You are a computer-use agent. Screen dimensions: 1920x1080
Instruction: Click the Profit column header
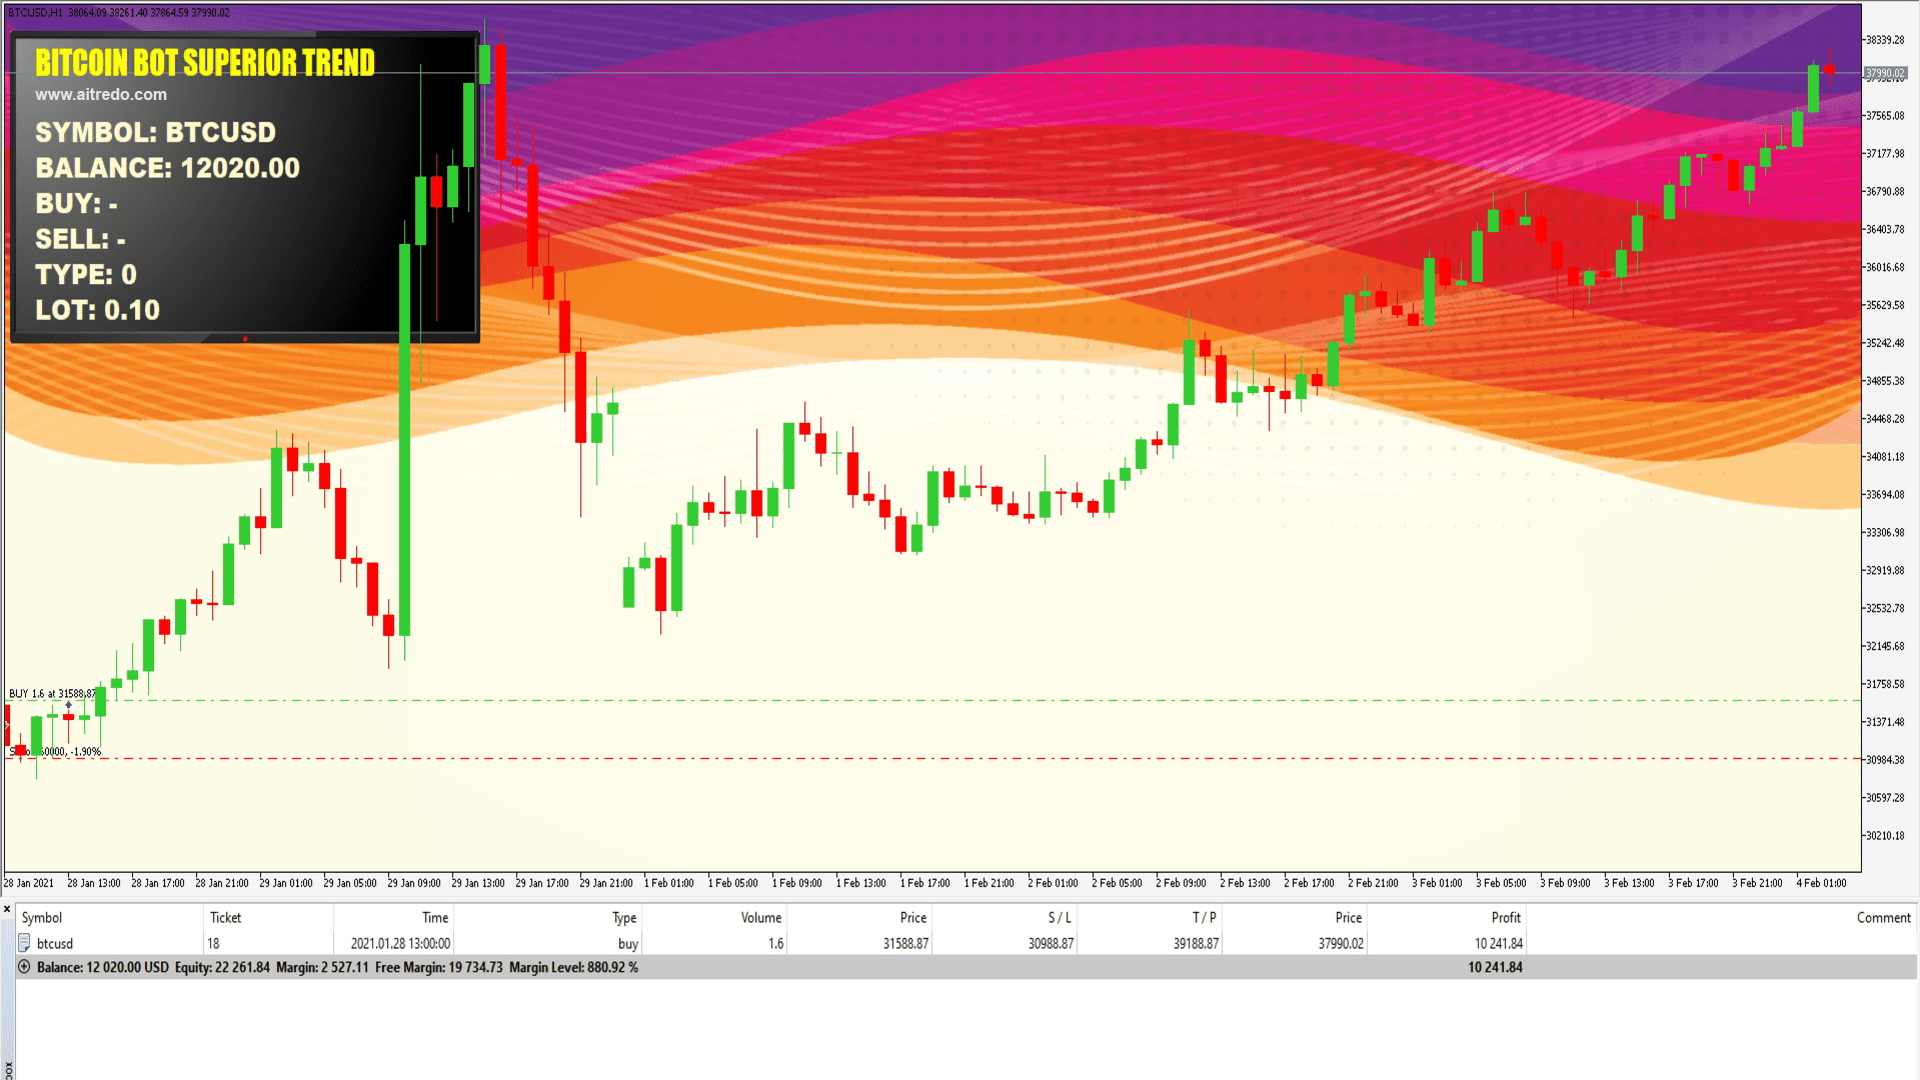[1505, 917]
